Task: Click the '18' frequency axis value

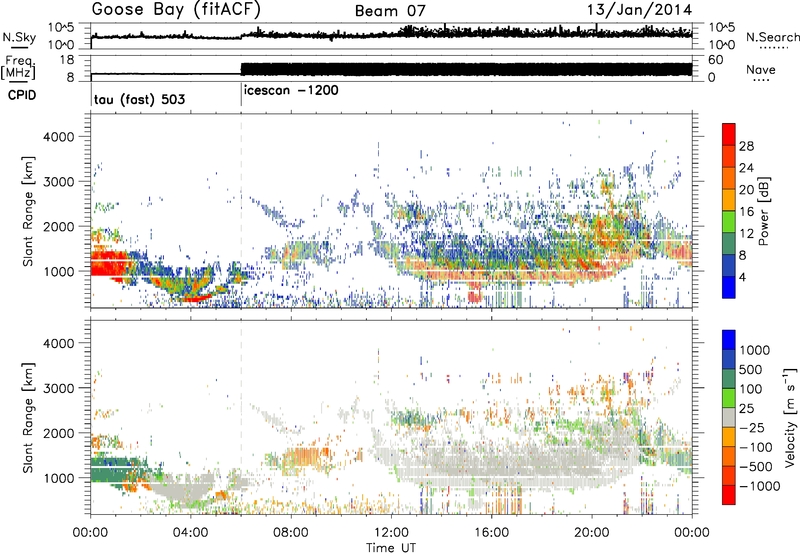Action: [67, 60]
